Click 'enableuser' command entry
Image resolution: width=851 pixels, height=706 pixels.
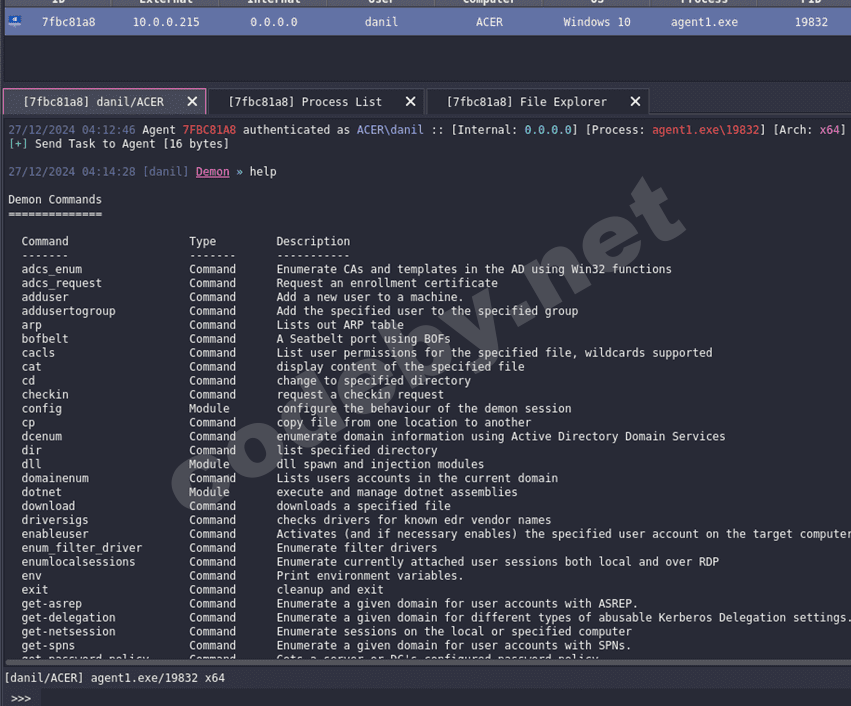click(55, 535)
